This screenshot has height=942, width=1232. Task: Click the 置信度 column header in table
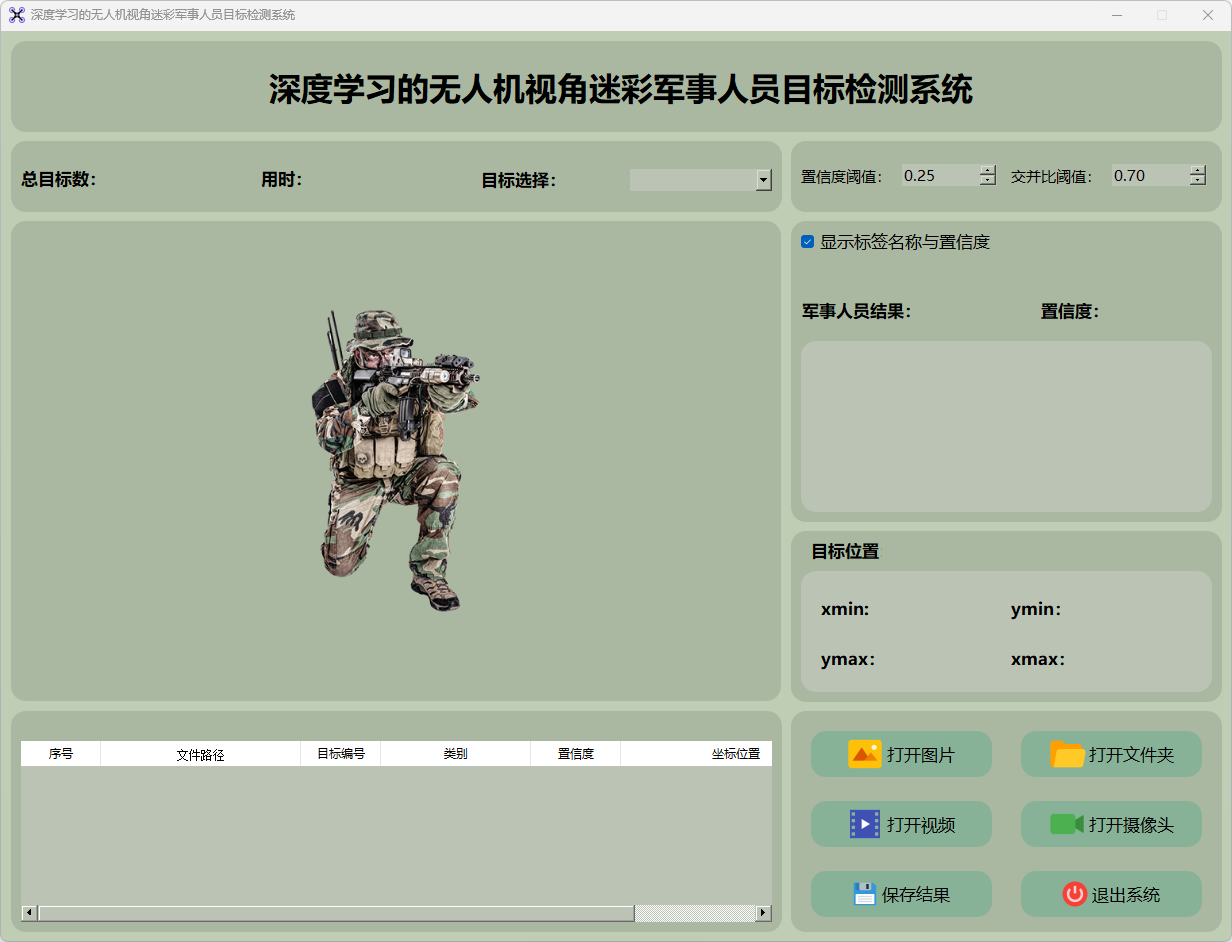coord(575,754)
